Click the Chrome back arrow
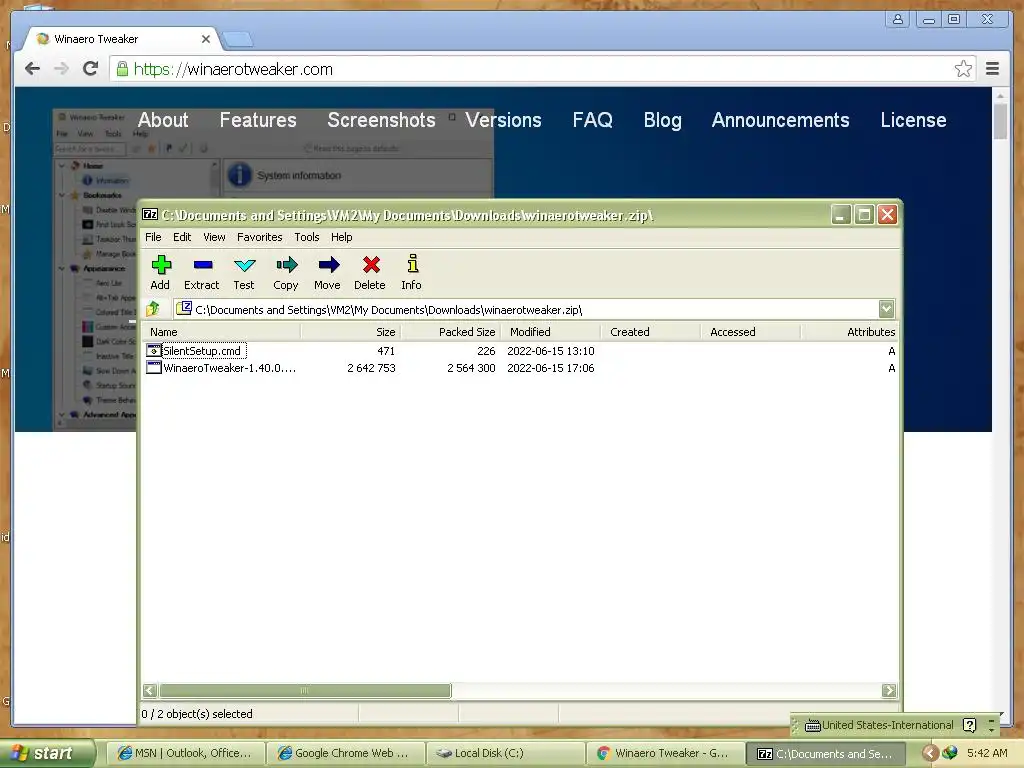The height and width of the screenshot is (768, 1024). pyautogui.click(x=32, y=69)
